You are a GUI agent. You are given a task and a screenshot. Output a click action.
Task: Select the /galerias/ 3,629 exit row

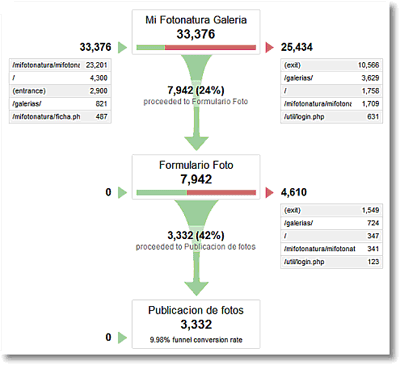tap(331, 78)
